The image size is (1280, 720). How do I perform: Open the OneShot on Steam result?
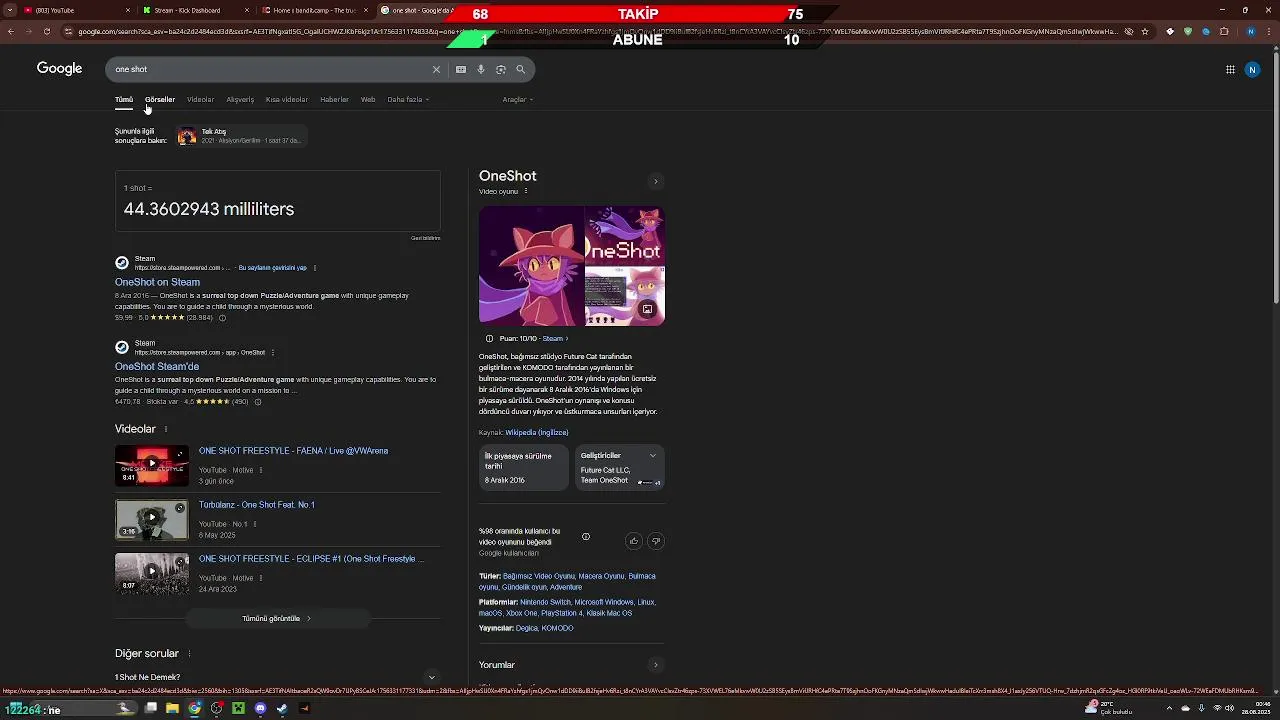pyautogui.click(x=157, y=282)
